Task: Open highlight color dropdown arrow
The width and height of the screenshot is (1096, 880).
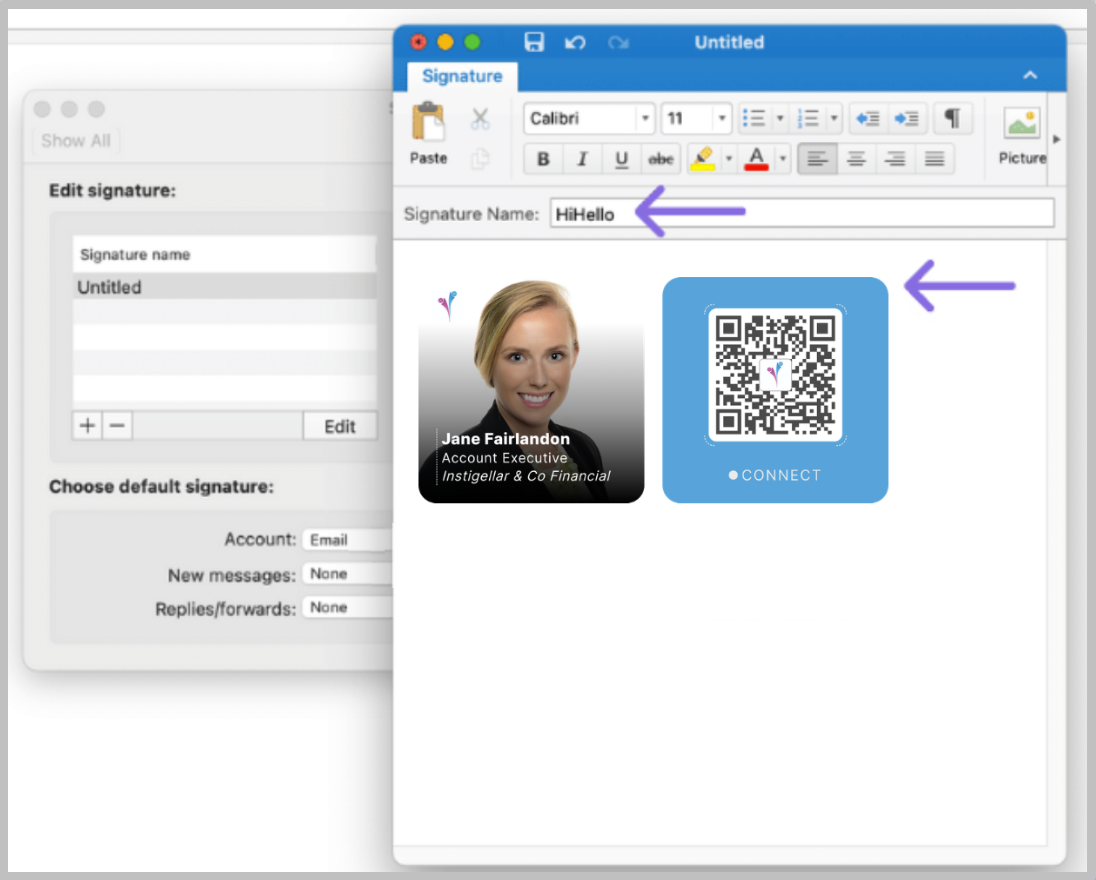Action: tap(728, 159)
